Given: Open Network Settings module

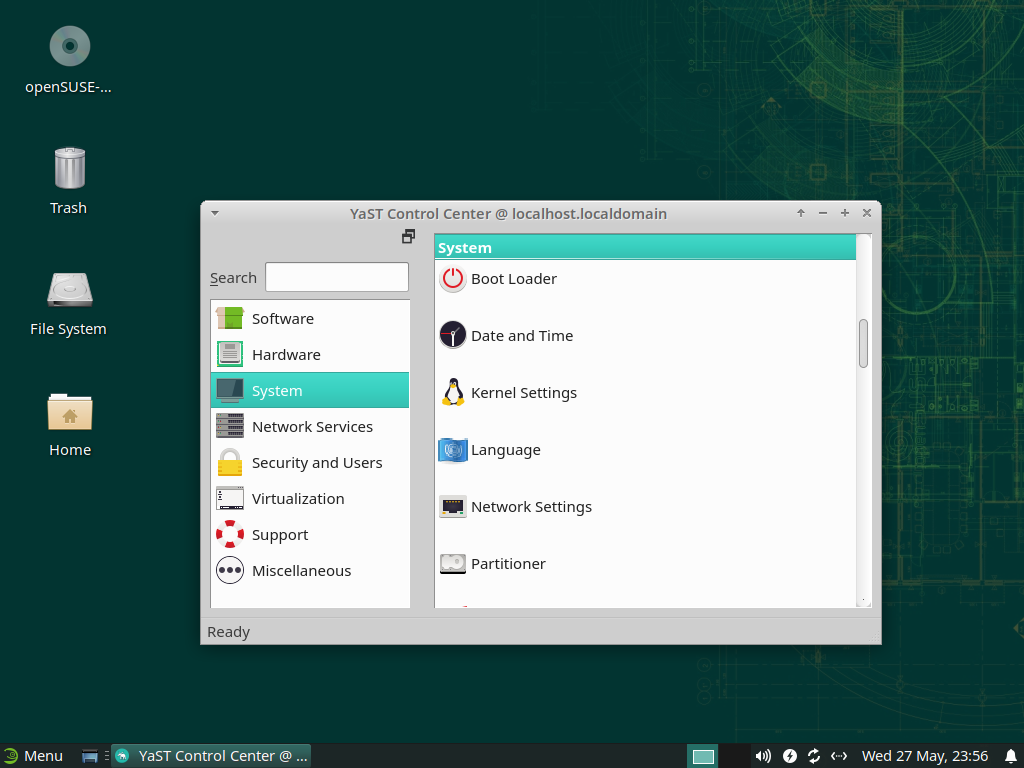Looking at the screenshot, I should 530,507.
